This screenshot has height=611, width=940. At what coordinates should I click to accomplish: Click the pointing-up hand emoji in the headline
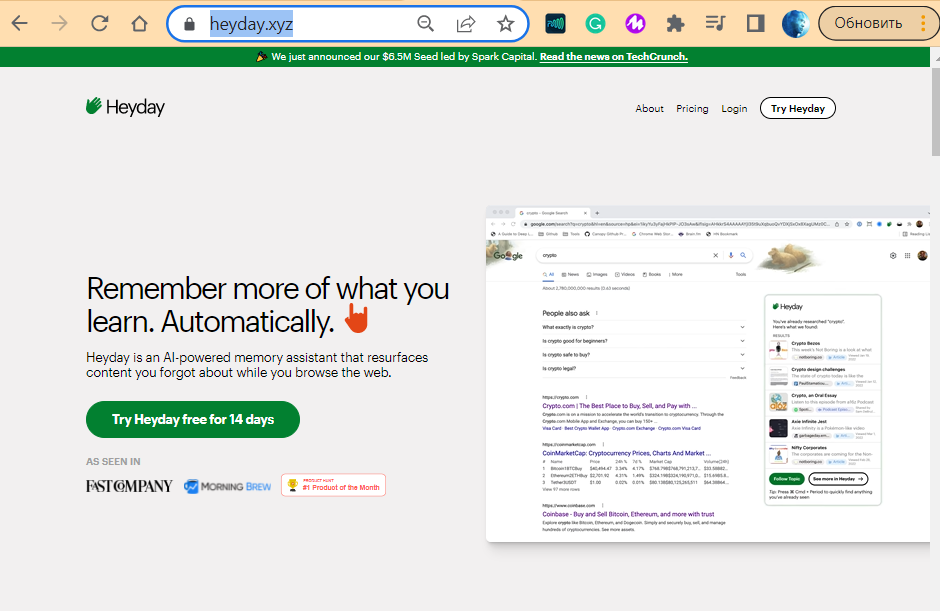click(357, 318)
